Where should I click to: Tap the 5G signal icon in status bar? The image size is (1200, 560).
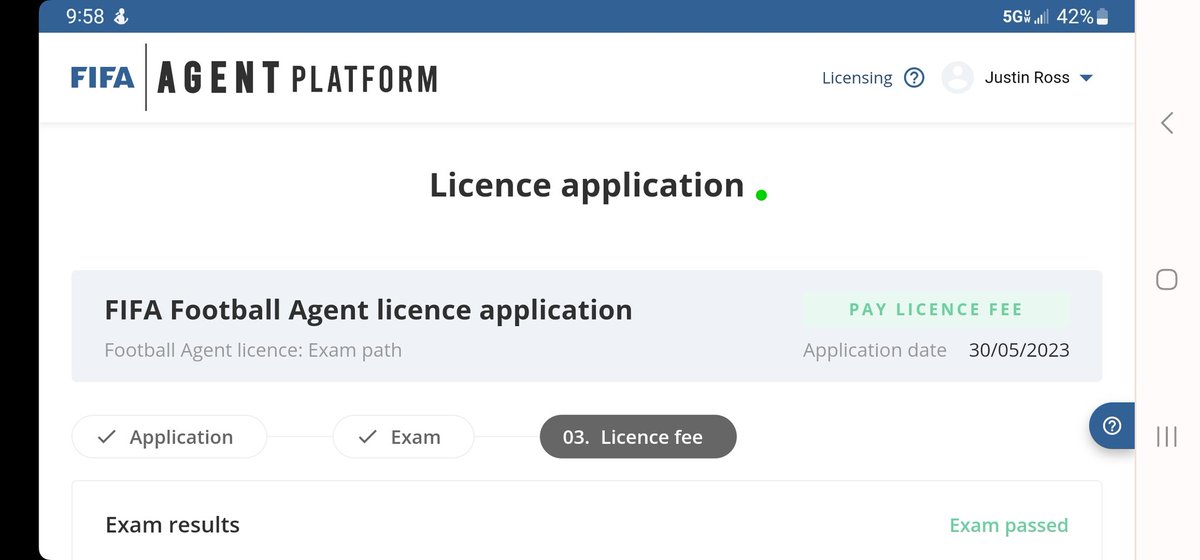1024,16
